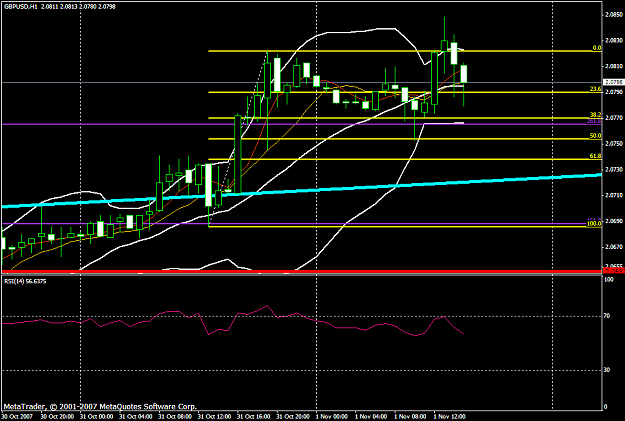Click the 31 Oct 20:00 time label
This screenshot has width=625, height=421.
[x=293, y=417]
